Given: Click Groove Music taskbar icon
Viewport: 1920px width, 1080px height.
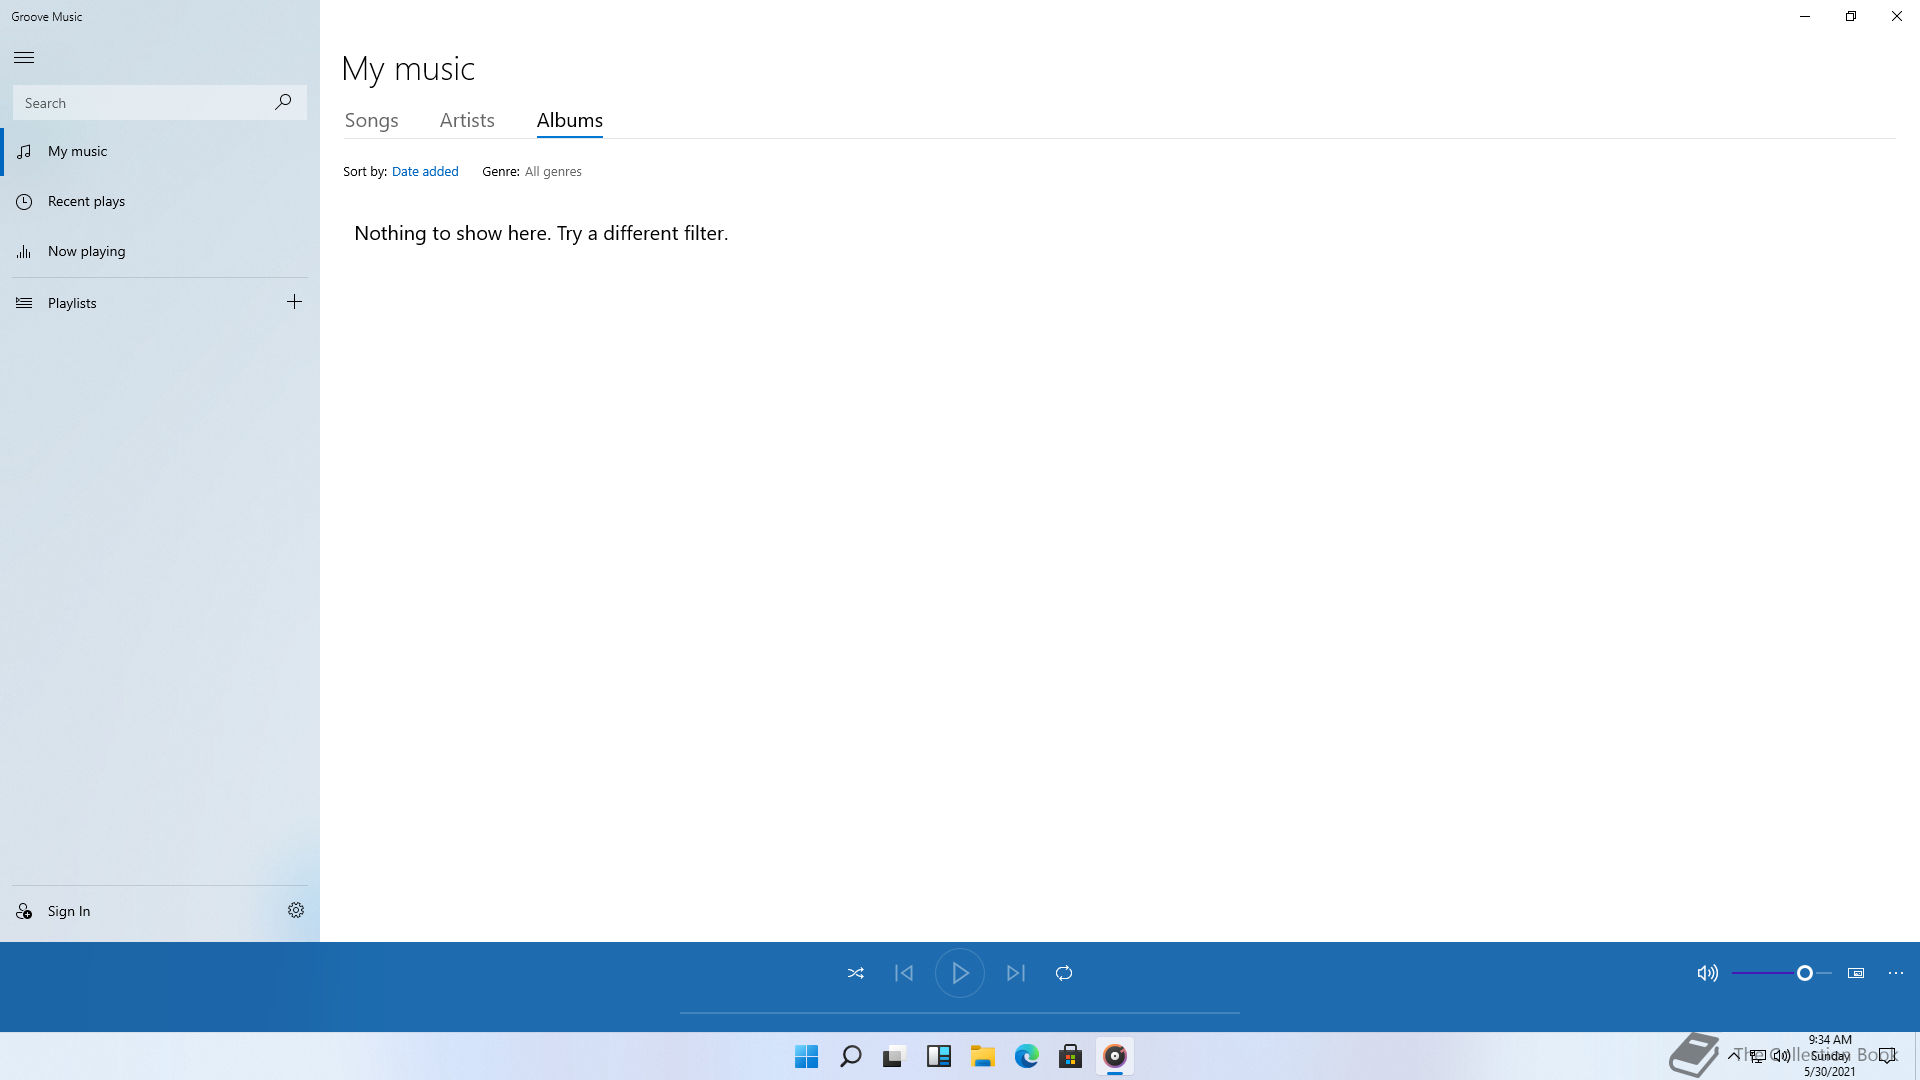Looking at the screenshot, I should coord(1115,1056).
